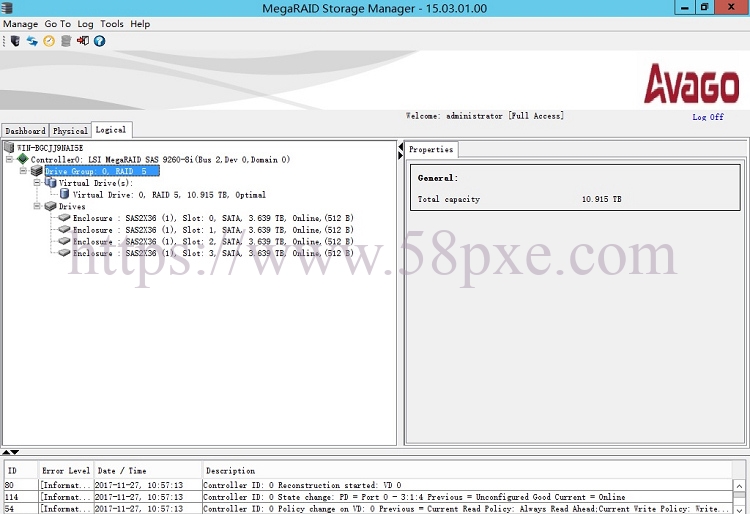Screen dimensions: 750x514
Task: Click the right expand arrow on pane divider
Action: click(400, 155)
